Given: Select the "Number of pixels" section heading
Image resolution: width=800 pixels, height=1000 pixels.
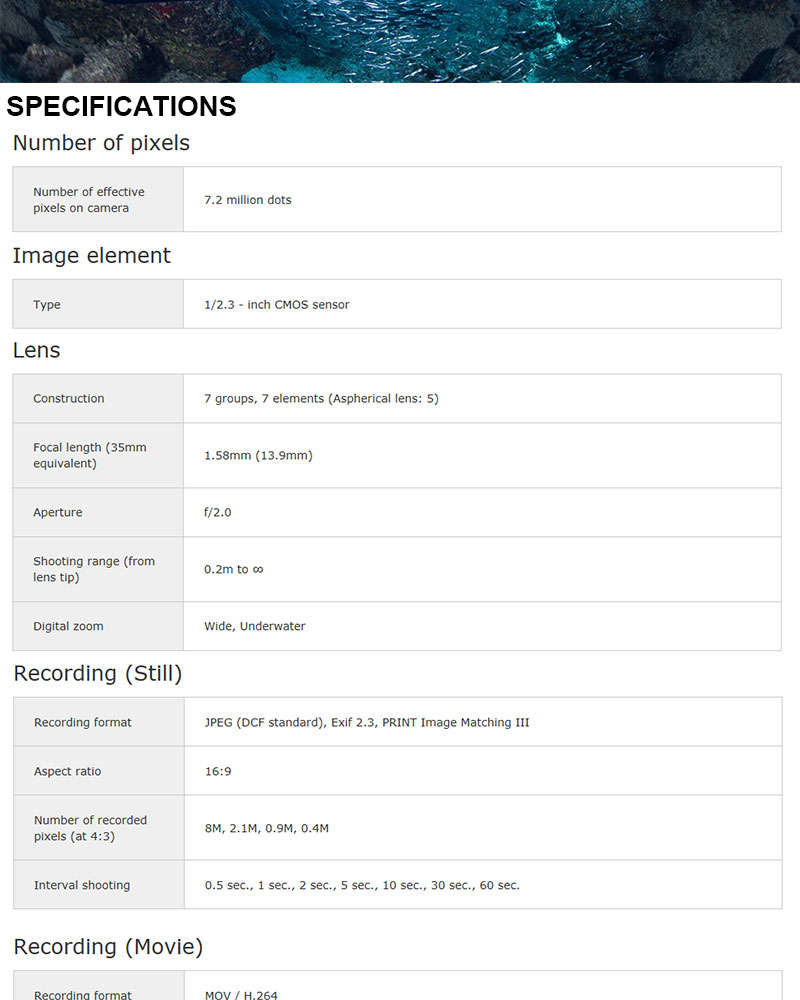Looking at the screenshot, I should pos(101,143).
